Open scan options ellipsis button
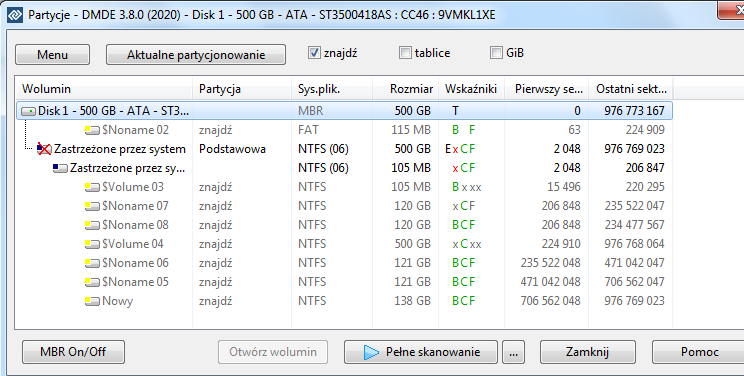The image size is (744, 376). pos(513,352)
